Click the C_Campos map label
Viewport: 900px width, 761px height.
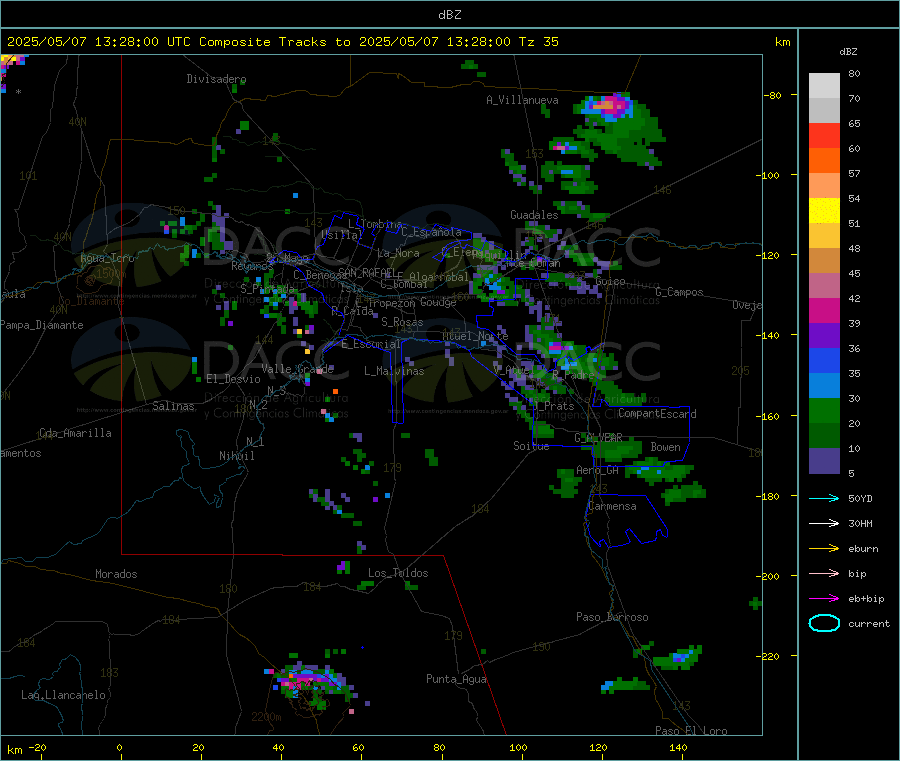[x=679, y=292]
